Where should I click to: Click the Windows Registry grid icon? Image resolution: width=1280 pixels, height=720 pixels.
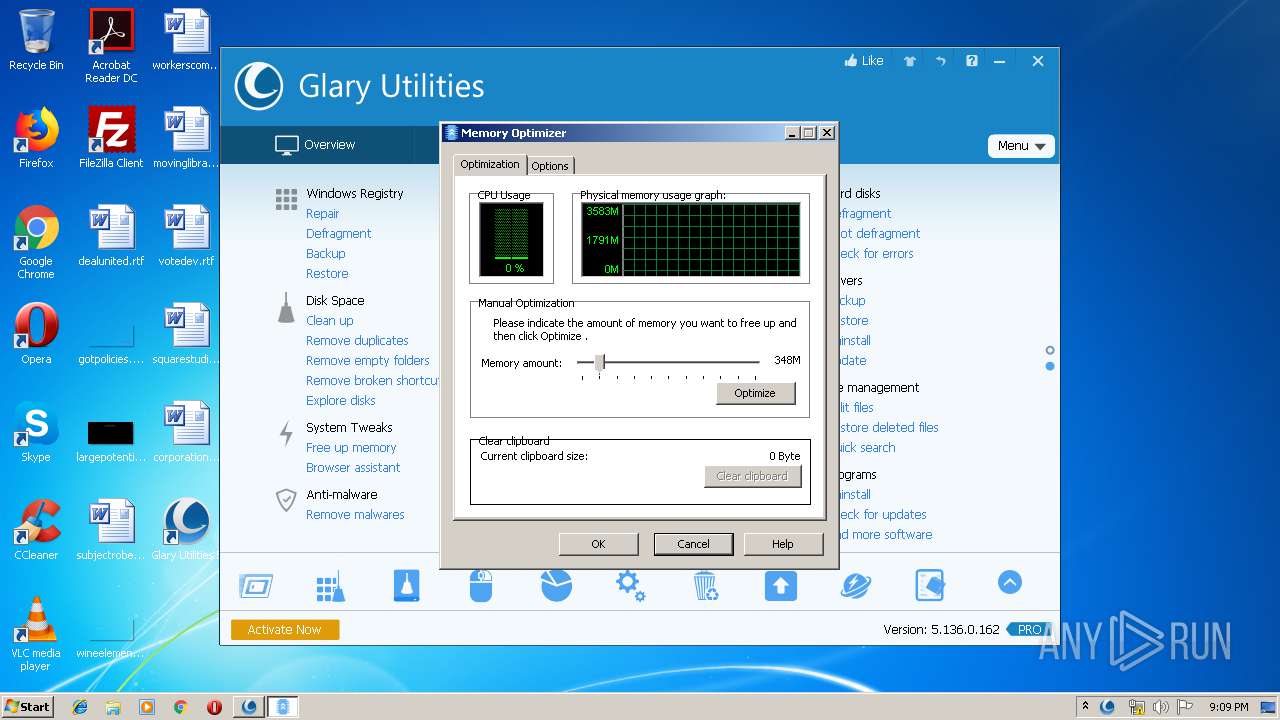pyautogui.click(x=286, y=199)
